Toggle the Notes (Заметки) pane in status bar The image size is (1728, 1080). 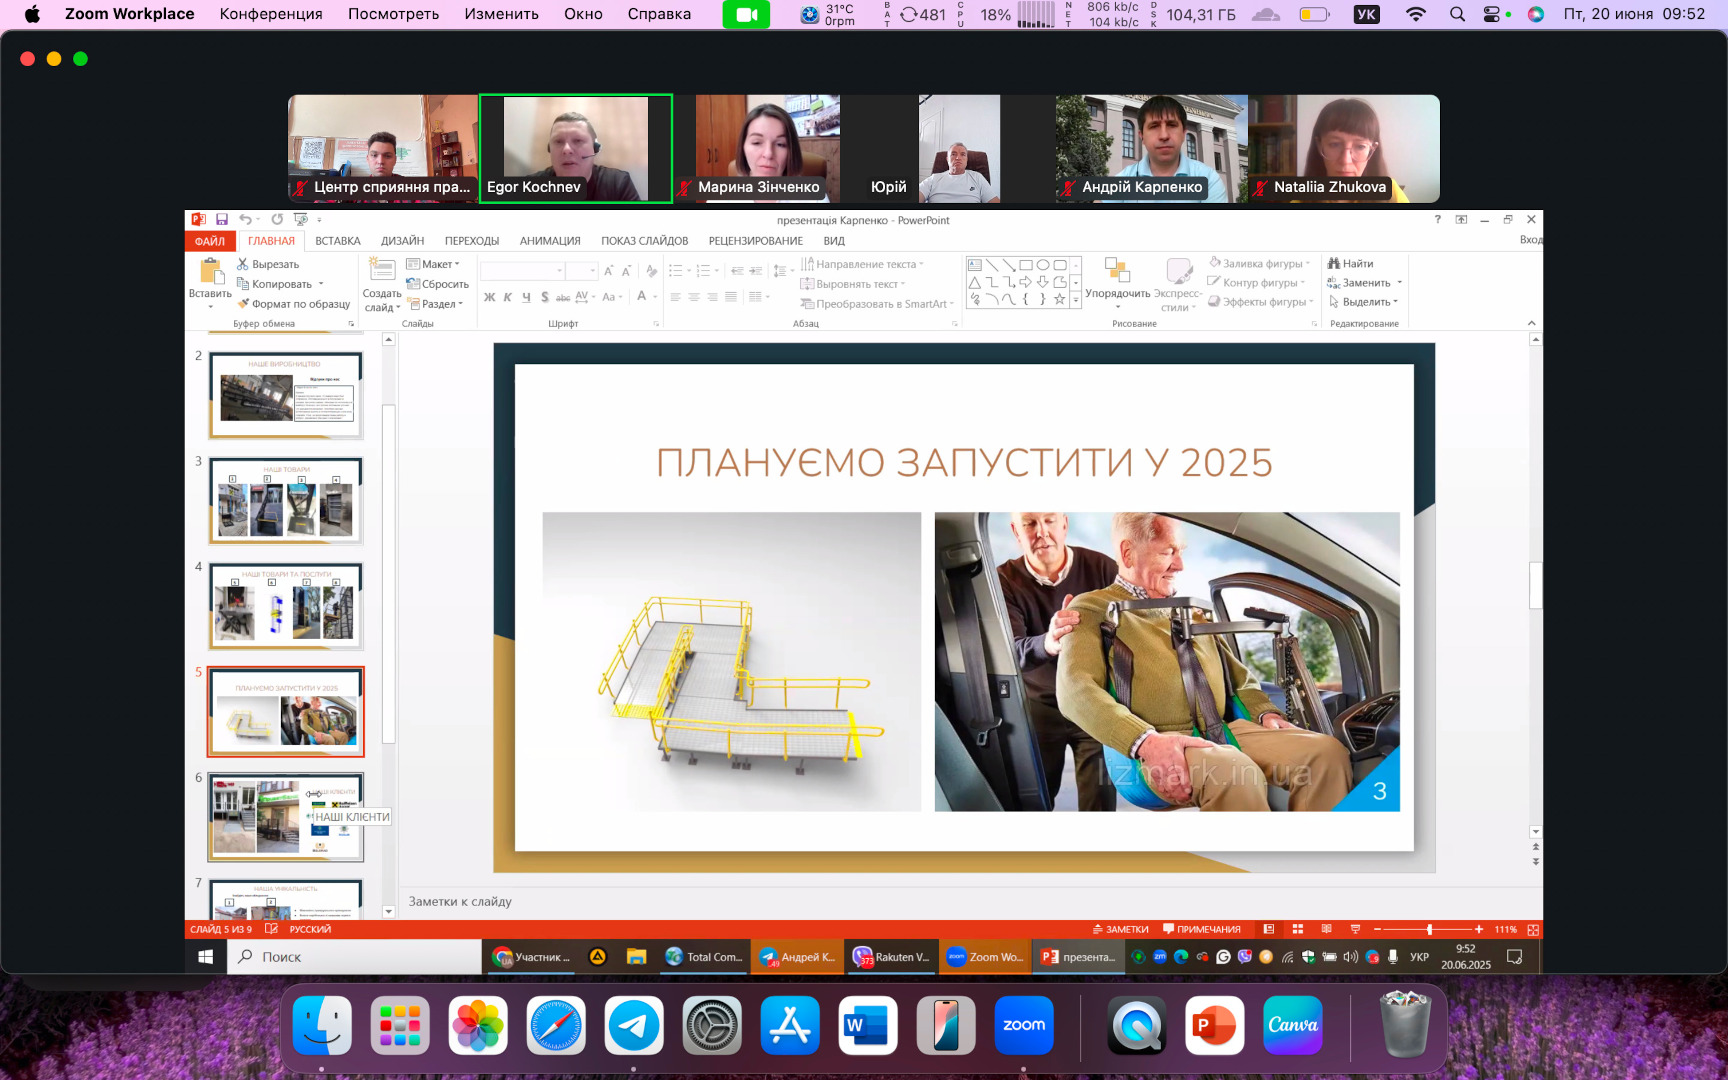(x=1120, y=929)
